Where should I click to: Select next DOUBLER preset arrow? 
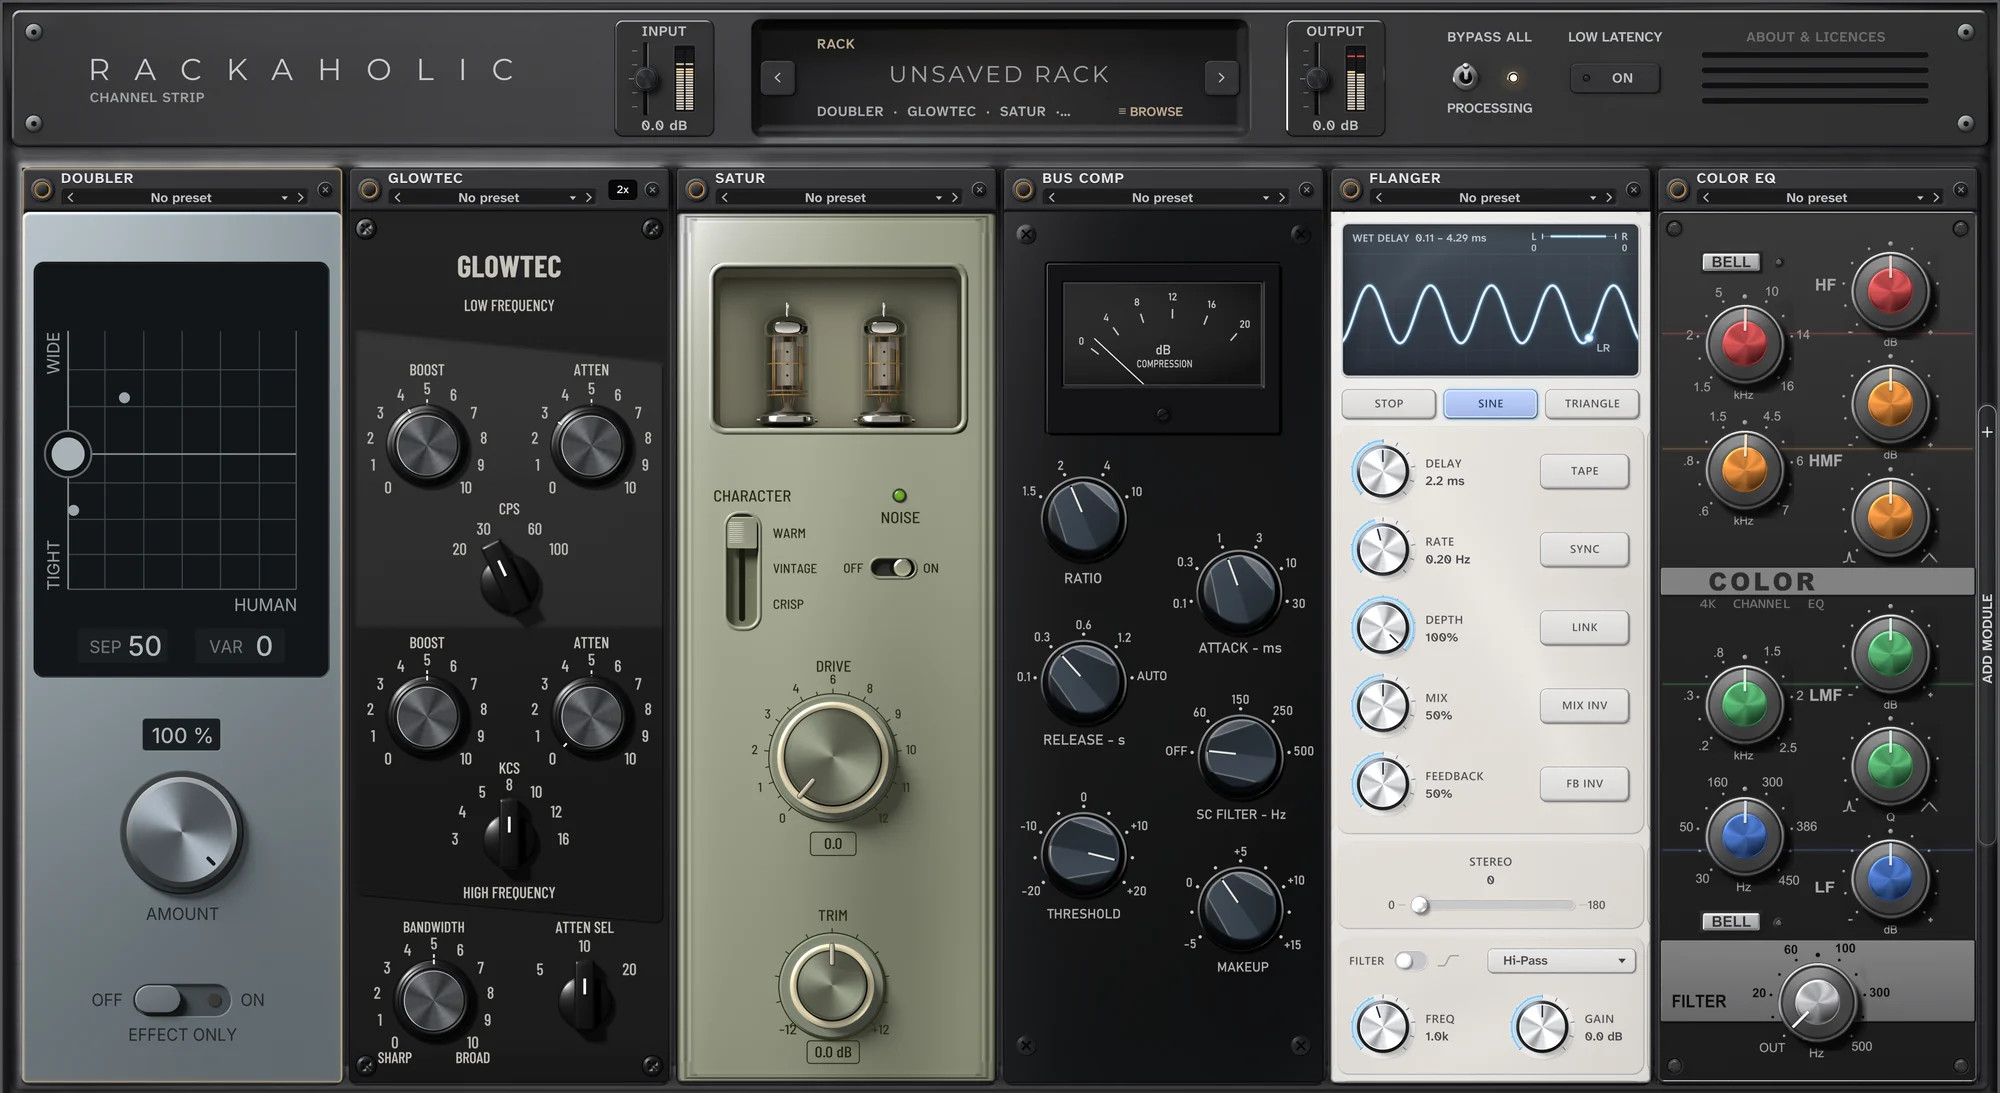(300, 198)
